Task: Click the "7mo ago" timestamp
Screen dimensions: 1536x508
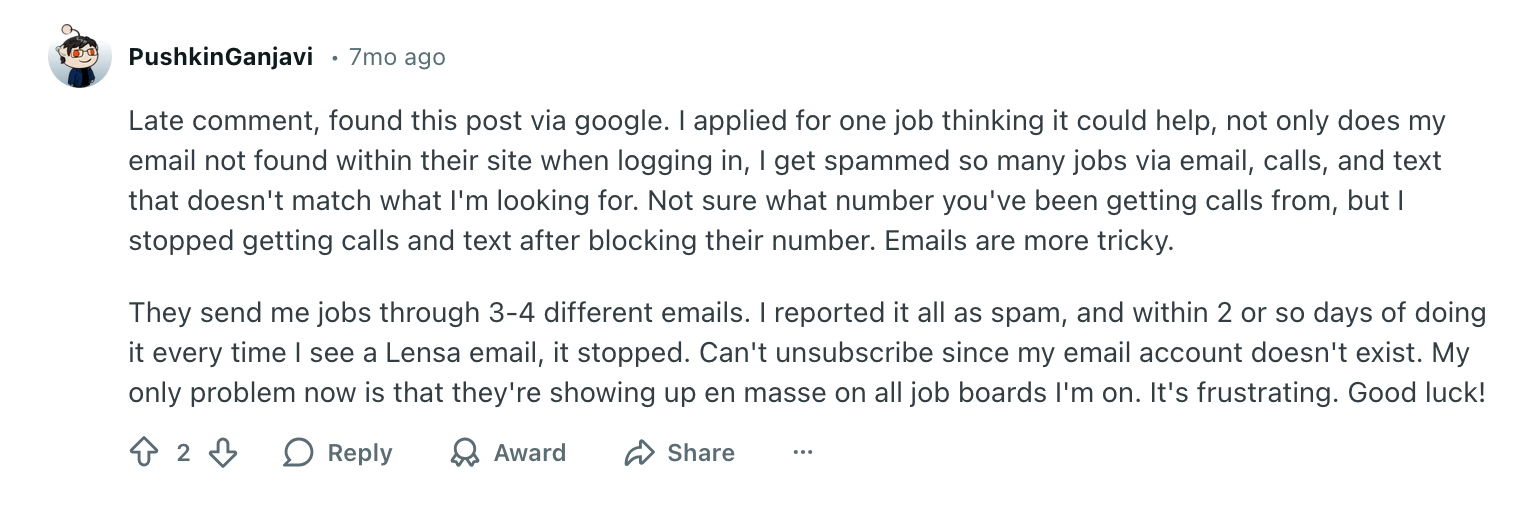Action: point(396,57)
